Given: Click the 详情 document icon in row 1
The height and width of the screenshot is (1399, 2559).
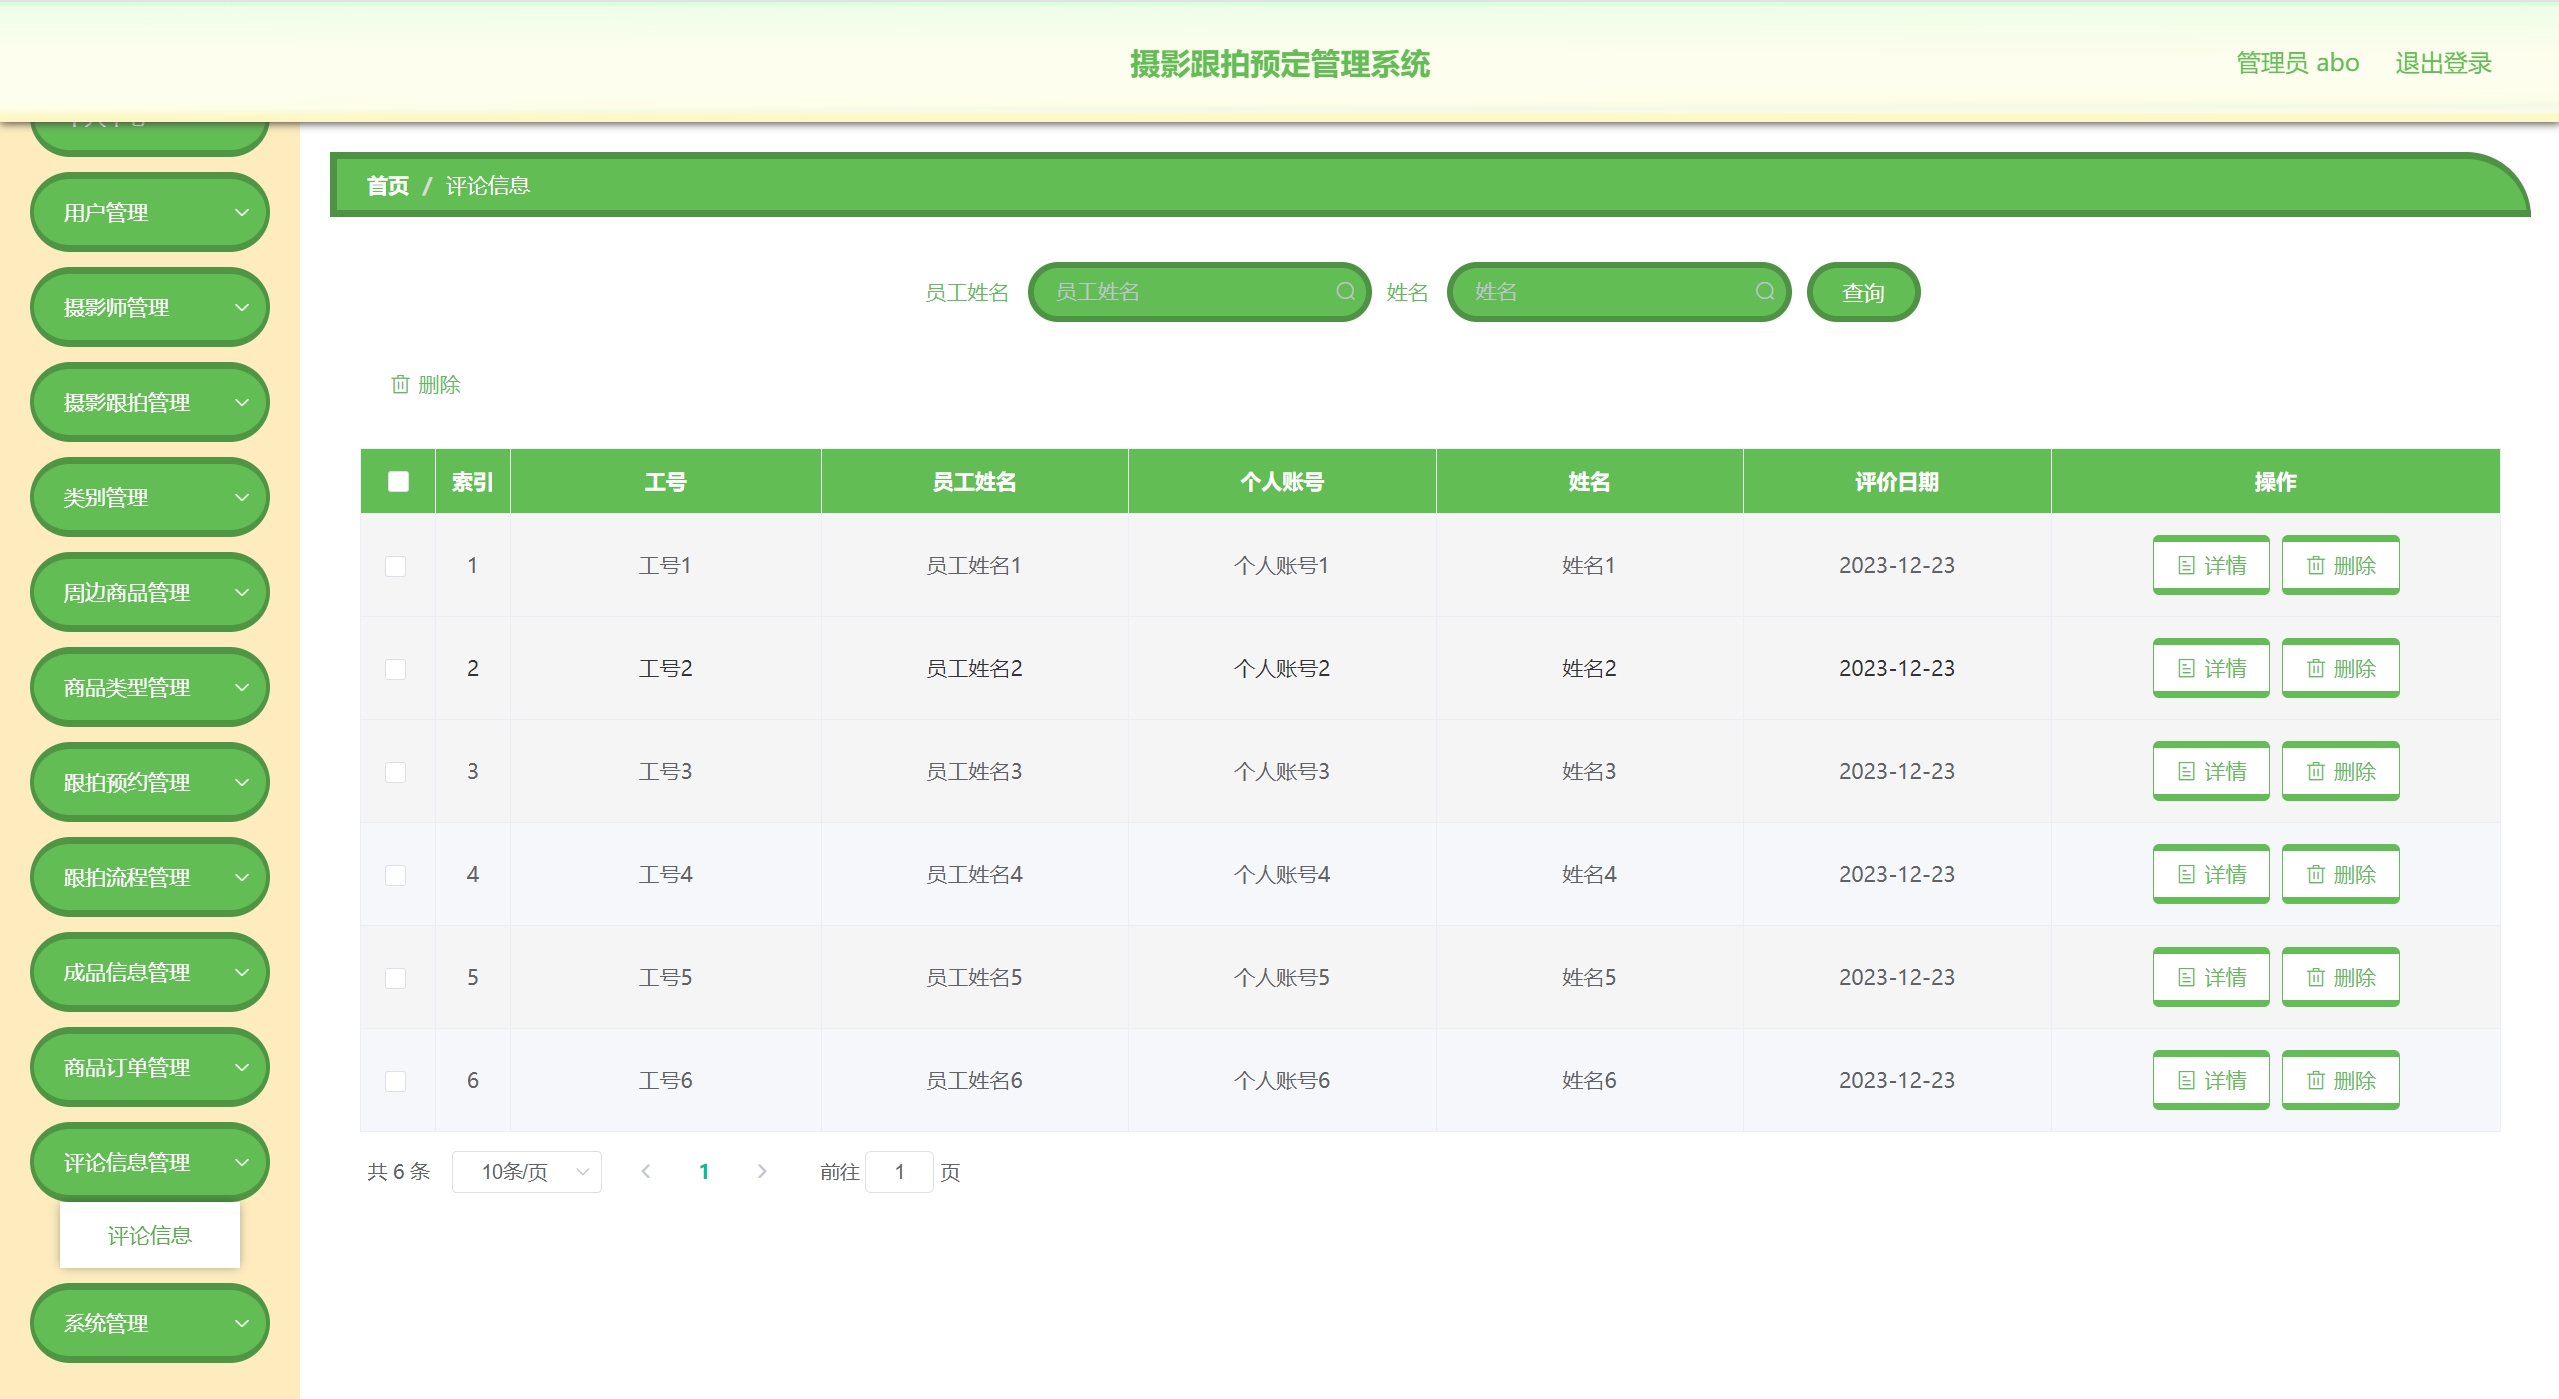Looking at the screenshot, I should click(x=2186, y=565).
